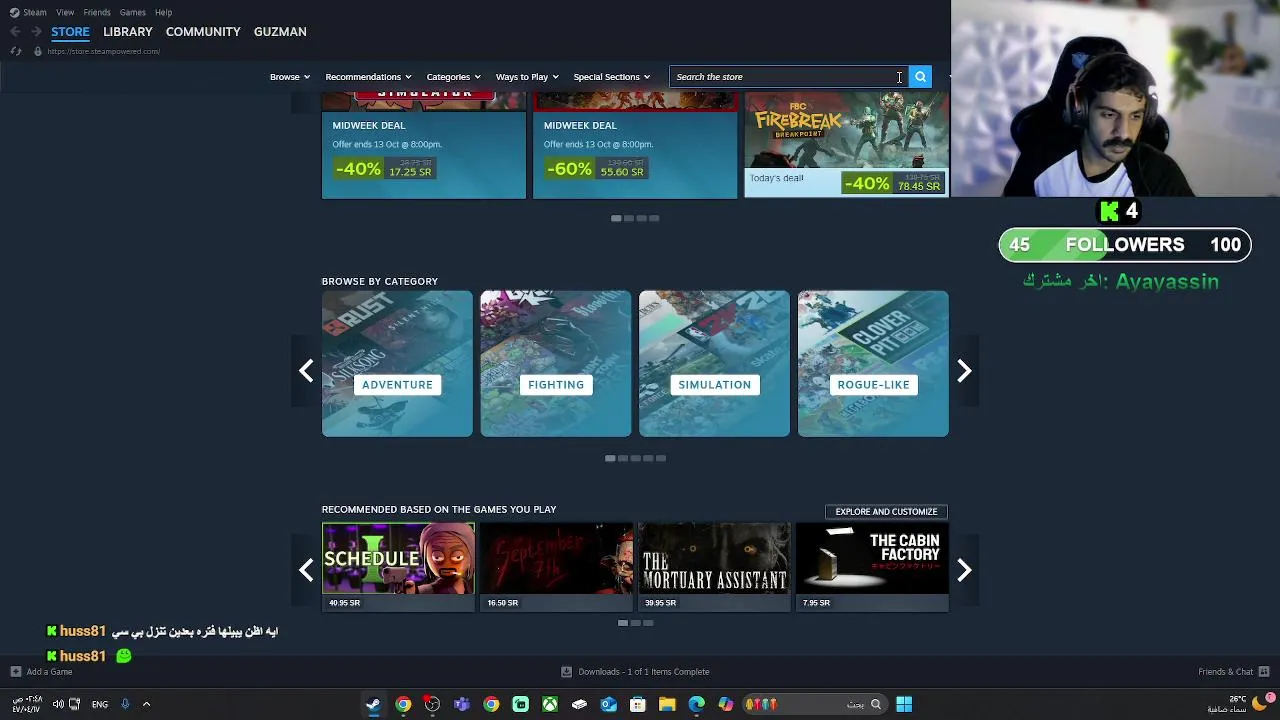Screen dimensions: 1280x720
Task: Click Add a Game link
Action: (49, 672)
